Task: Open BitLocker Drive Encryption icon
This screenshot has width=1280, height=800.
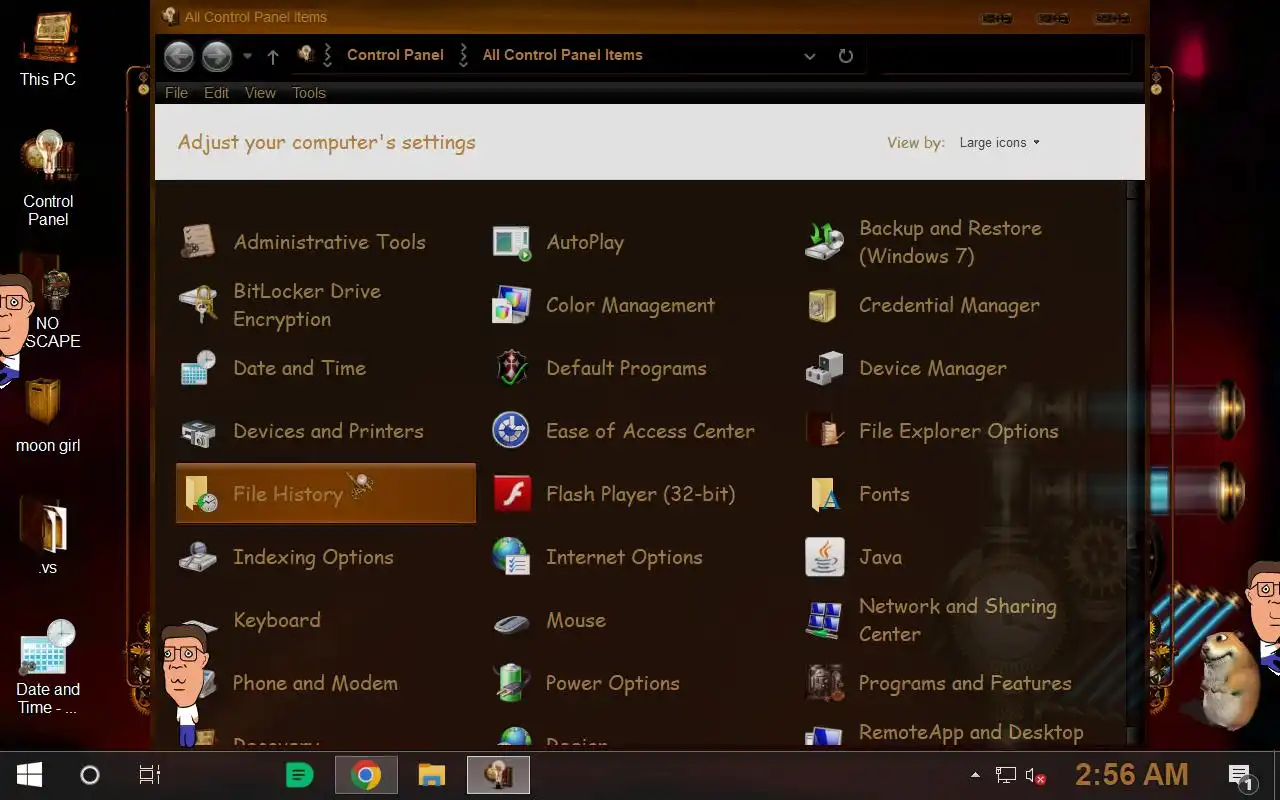Action: (198, 305)
